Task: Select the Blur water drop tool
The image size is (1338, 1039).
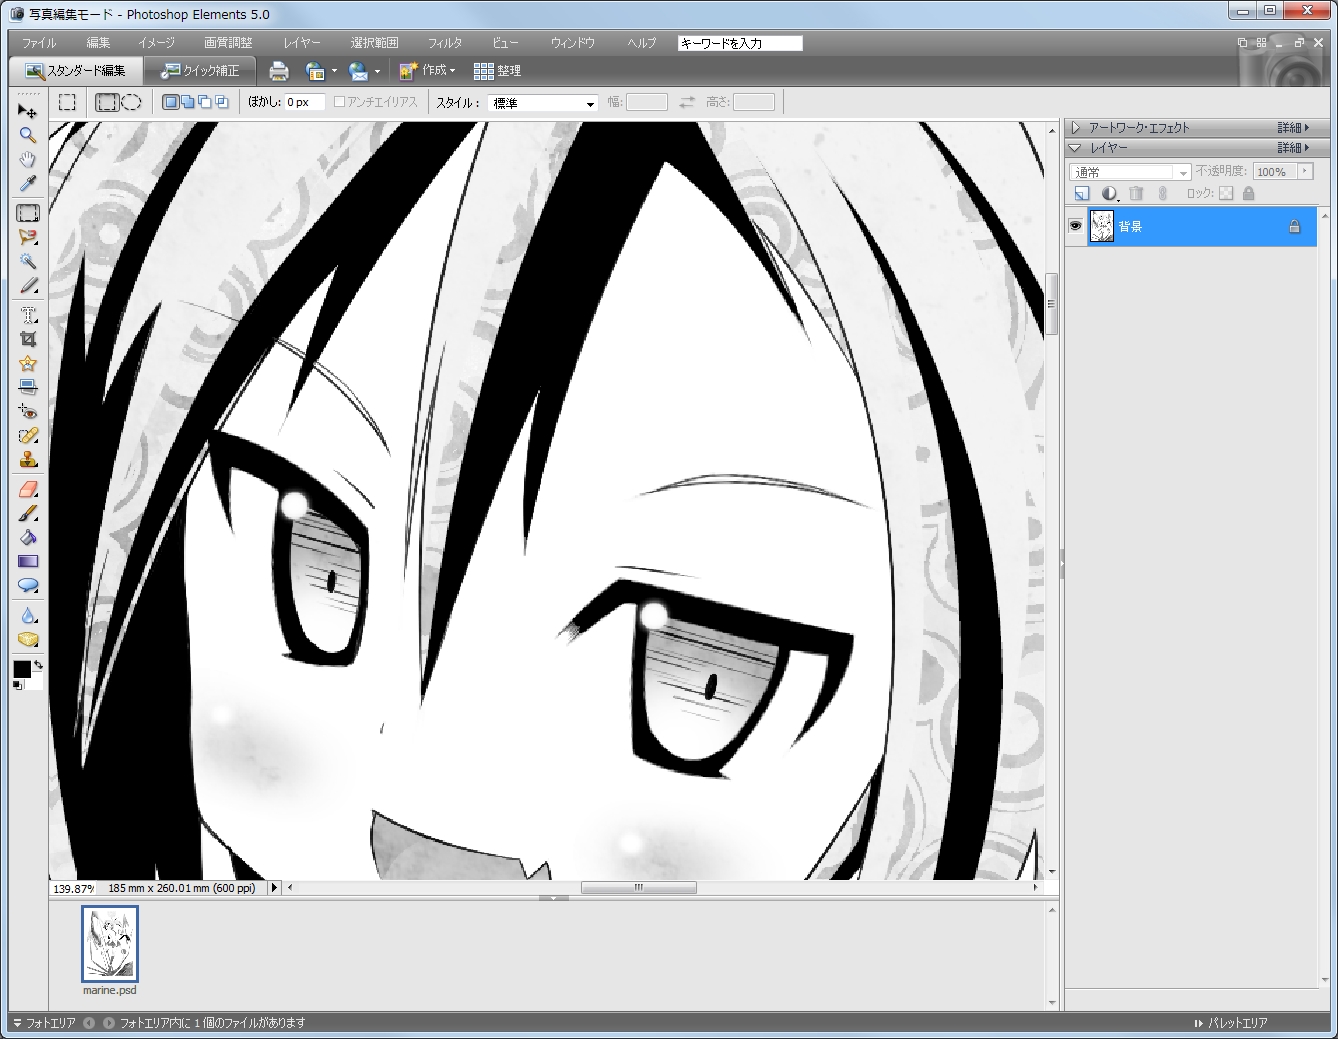Action: point(27,615)
